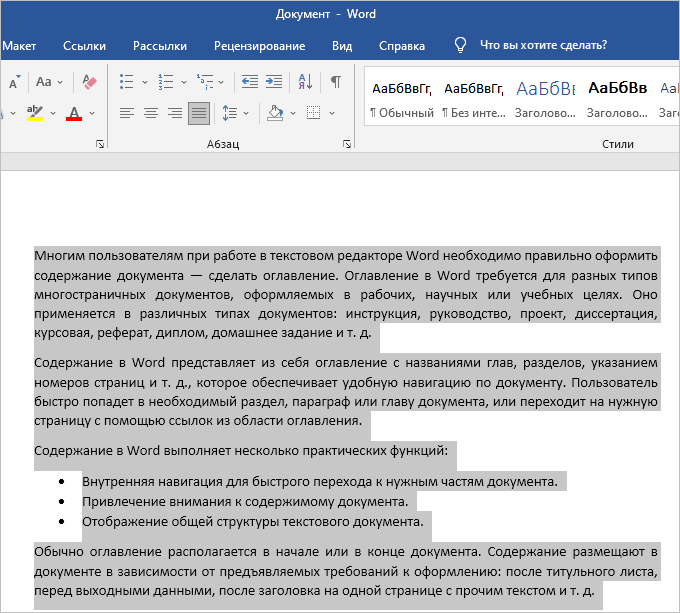Viewport: 680px width, 613px height.
Task: Toggle justified text alignment
Action: pyautogui.click(x=199, y=113)
